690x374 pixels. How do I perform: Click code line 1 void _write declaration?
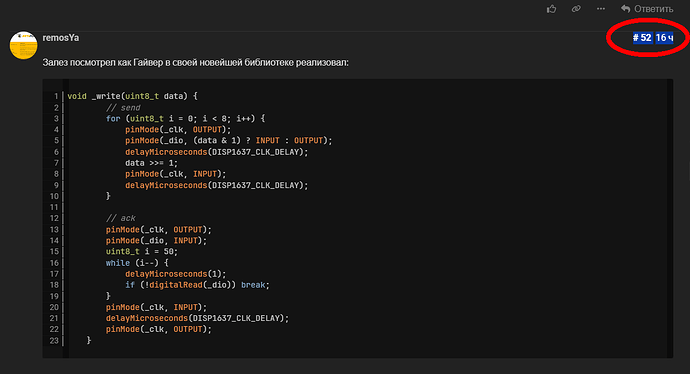coord(132,96)
